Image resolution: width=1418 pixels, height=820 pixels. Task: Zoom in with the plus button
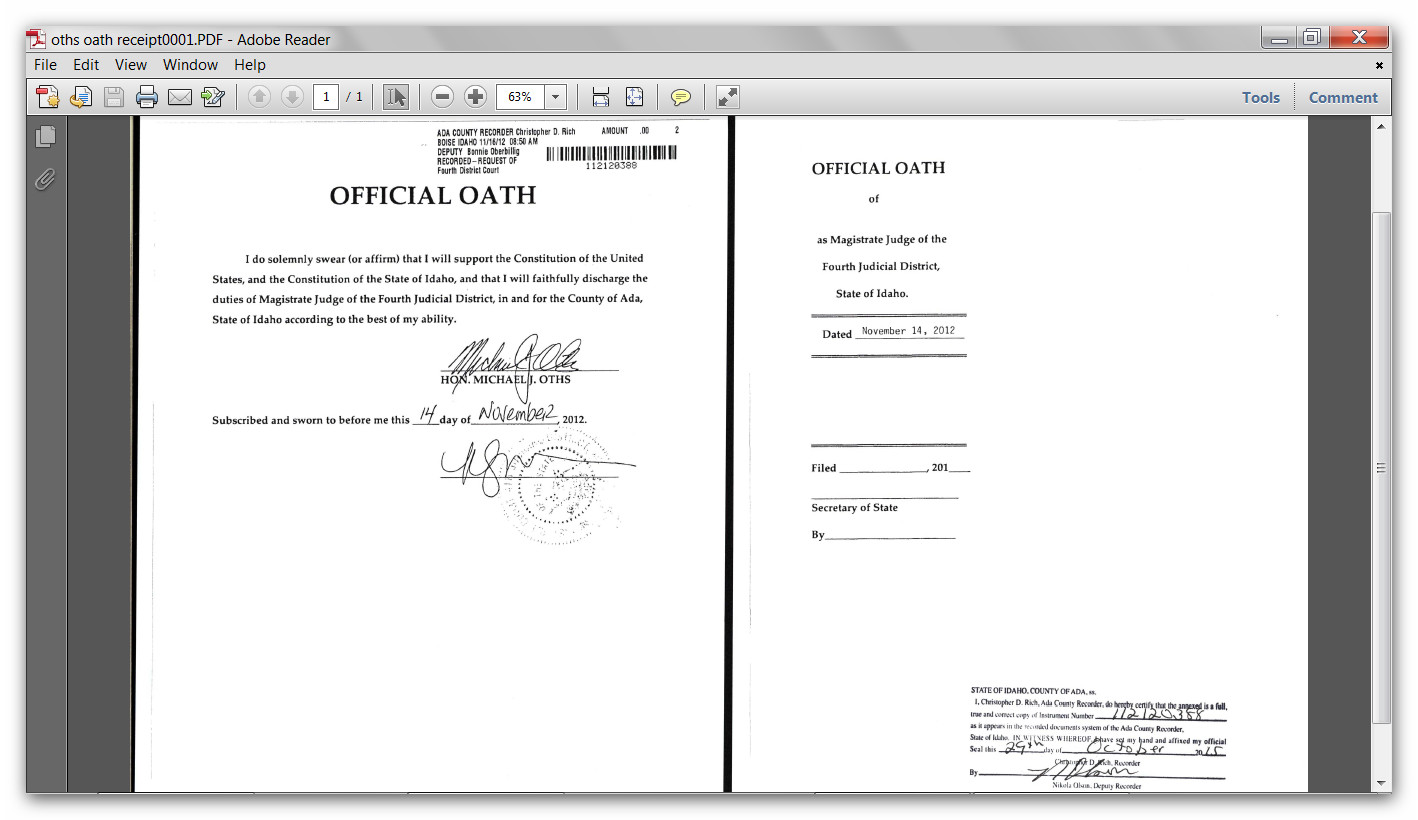476,97
